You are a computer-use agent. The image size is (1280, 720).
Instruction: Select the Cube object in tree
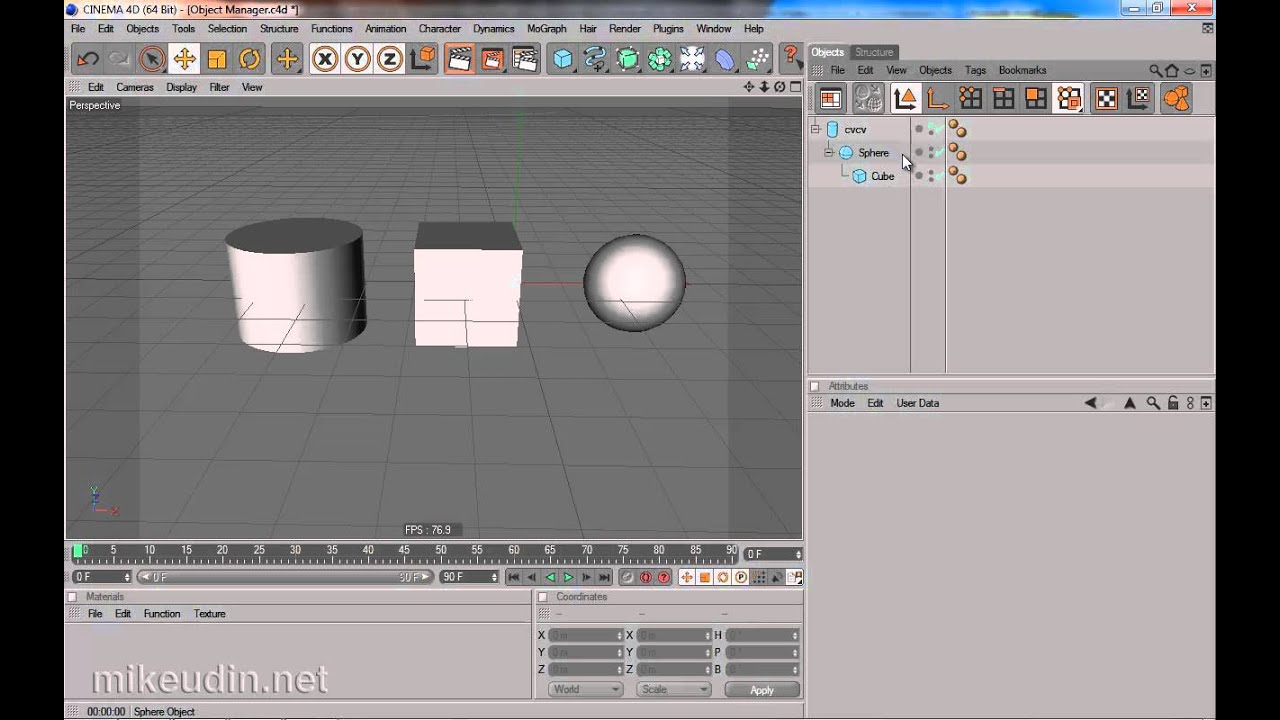tap(882, 176)
